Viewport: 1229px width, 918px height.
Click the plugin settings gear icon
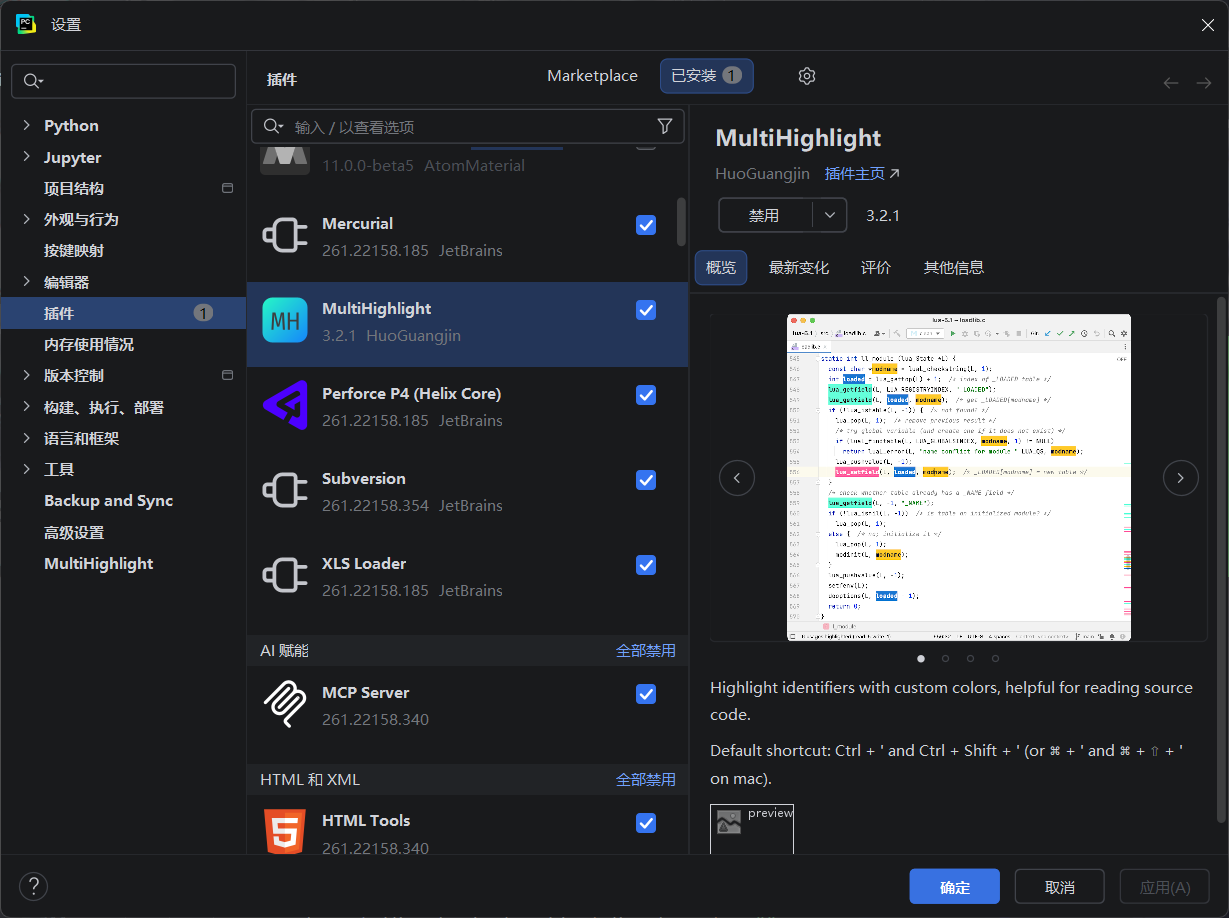(807, 76)
